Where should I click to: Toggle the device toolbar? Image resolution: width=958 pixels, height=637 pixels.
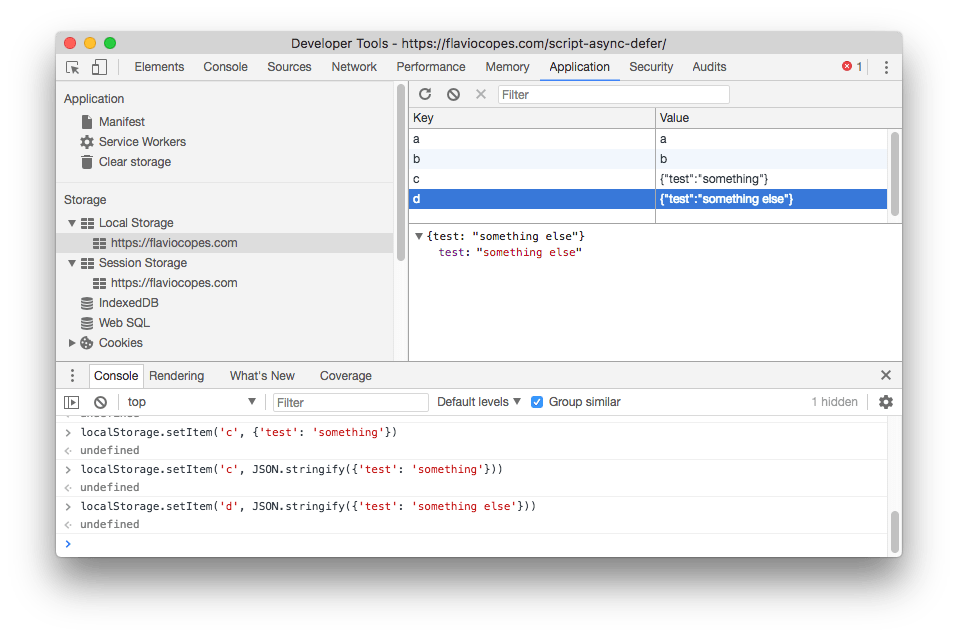point(98,66)
